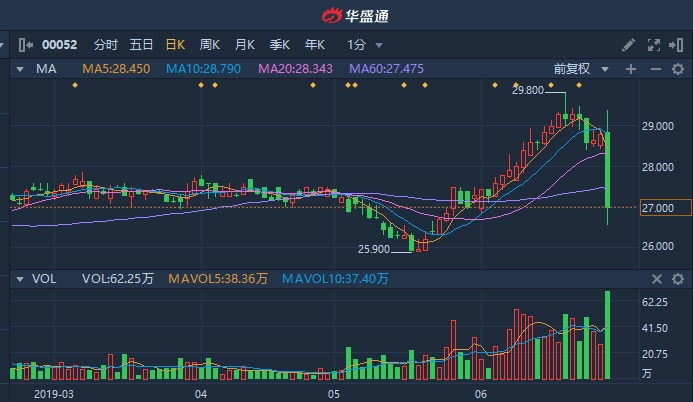693x402 pixels.
Task: Select the 日K daily candlestick tab
Action: (175, 45)
